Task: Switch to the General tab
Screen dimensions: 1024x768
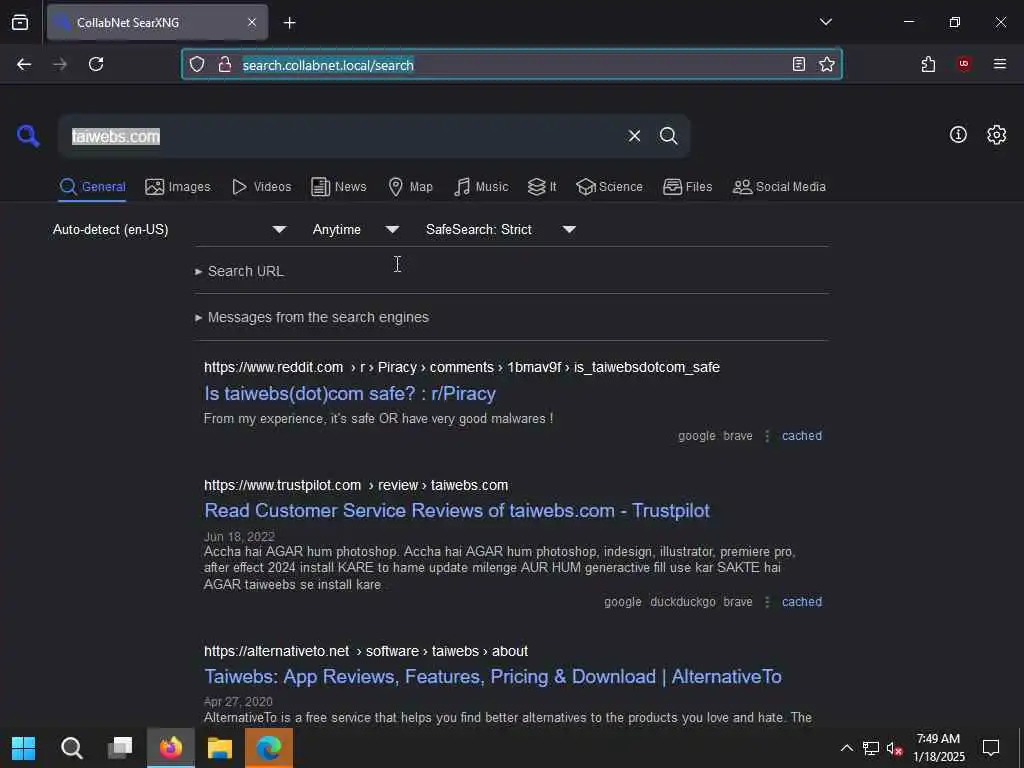Action: (x=92, y=187)
